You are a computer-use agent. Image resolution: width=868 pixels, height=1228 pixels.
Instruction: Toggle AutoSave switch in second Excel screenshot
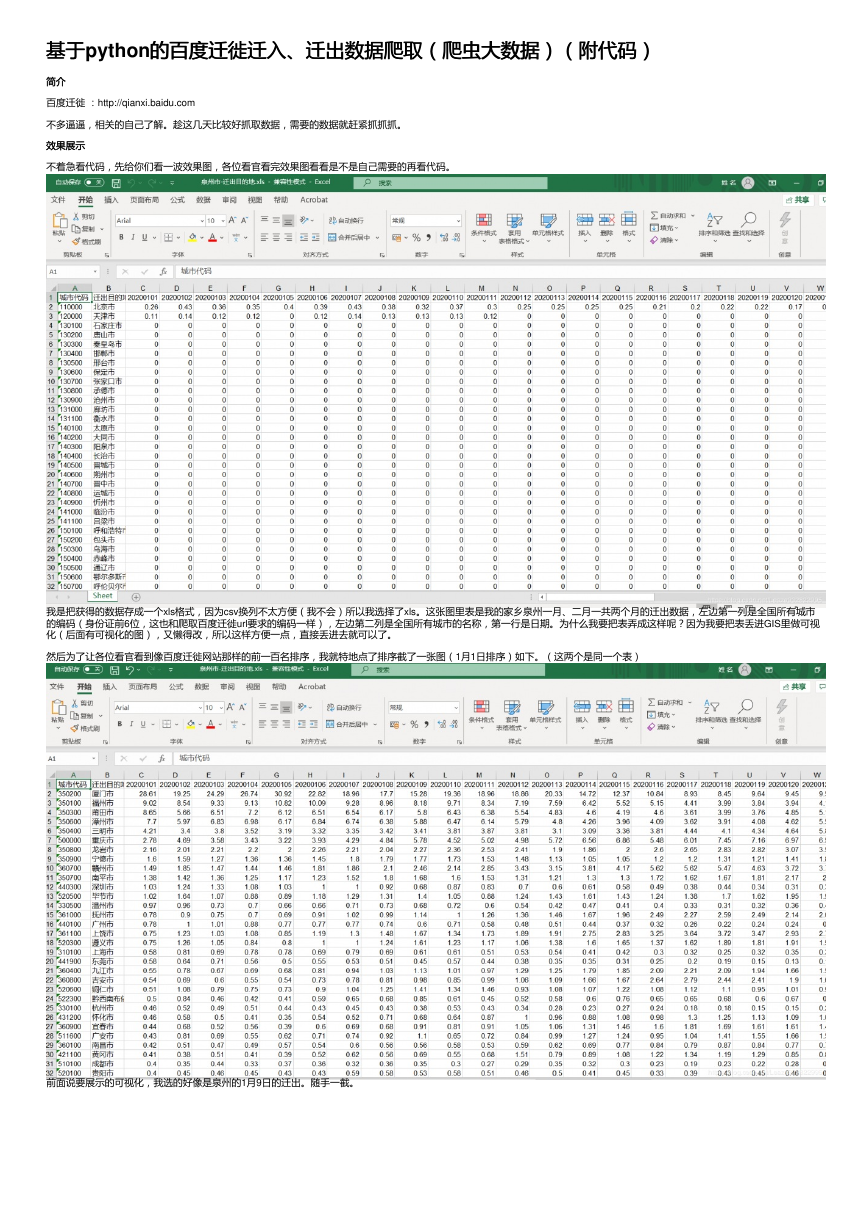(94, 669)
